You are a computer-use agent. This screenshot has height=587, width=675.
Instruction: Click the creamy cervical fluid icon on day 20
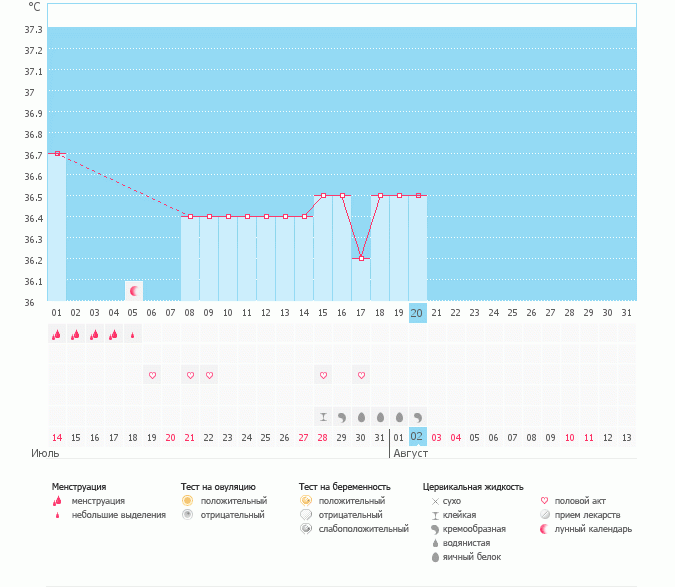pyautogui.click(x=418, y=416)
